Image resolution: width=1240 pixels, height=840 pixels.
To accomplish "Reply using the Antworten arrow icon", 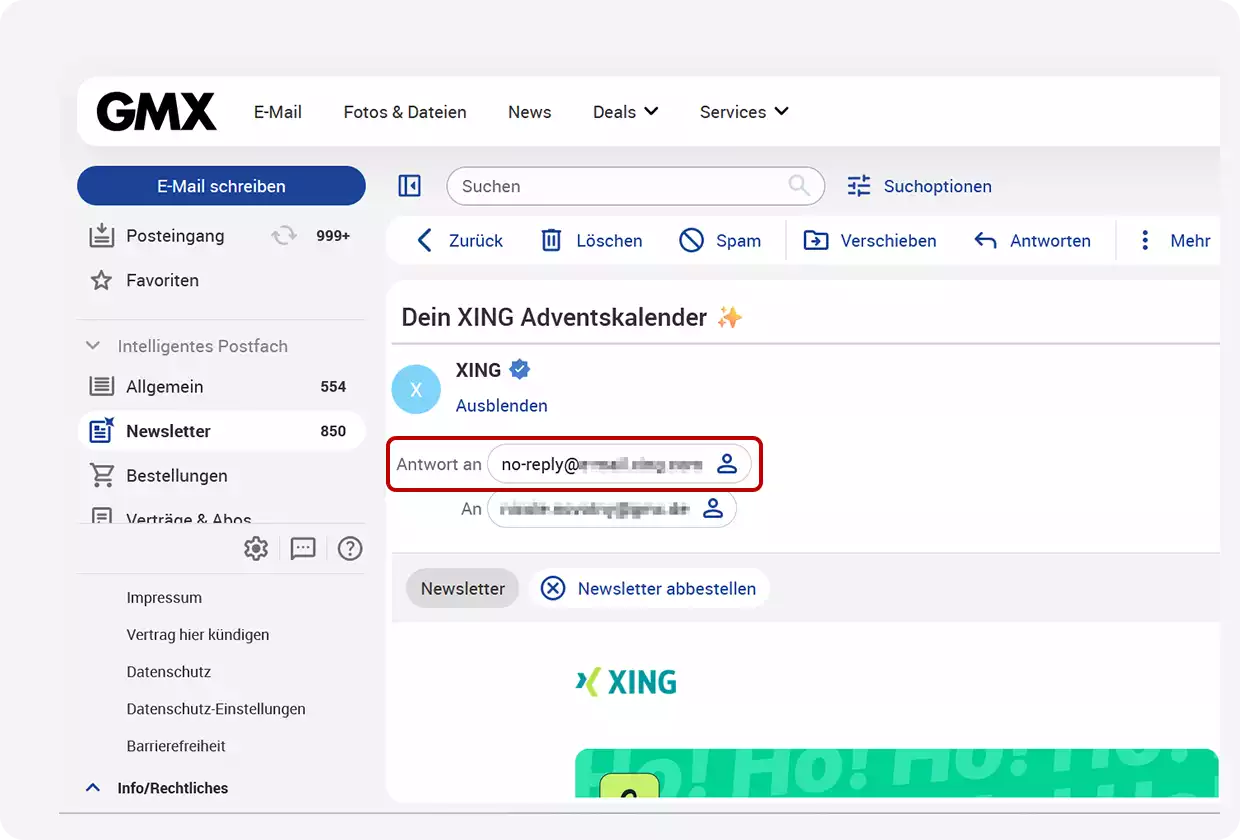I will (x=985, y=240).
